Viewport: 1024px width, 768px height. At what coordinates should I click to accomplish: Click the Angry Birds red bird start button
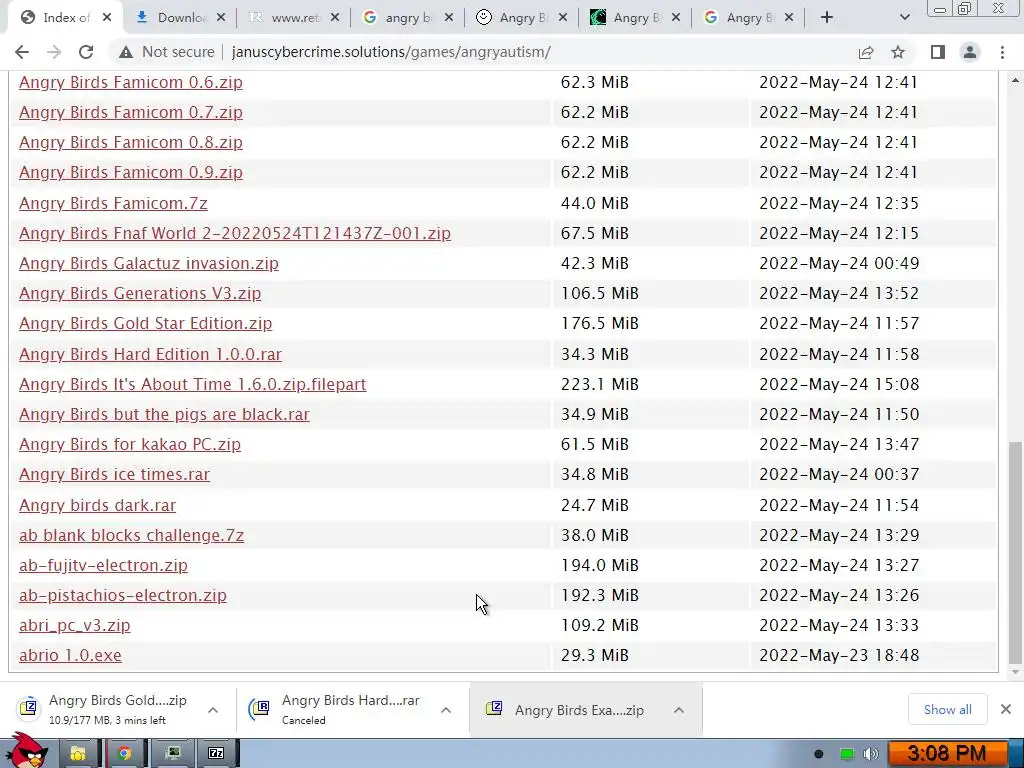pyautogui.click(x=25, y=750)
